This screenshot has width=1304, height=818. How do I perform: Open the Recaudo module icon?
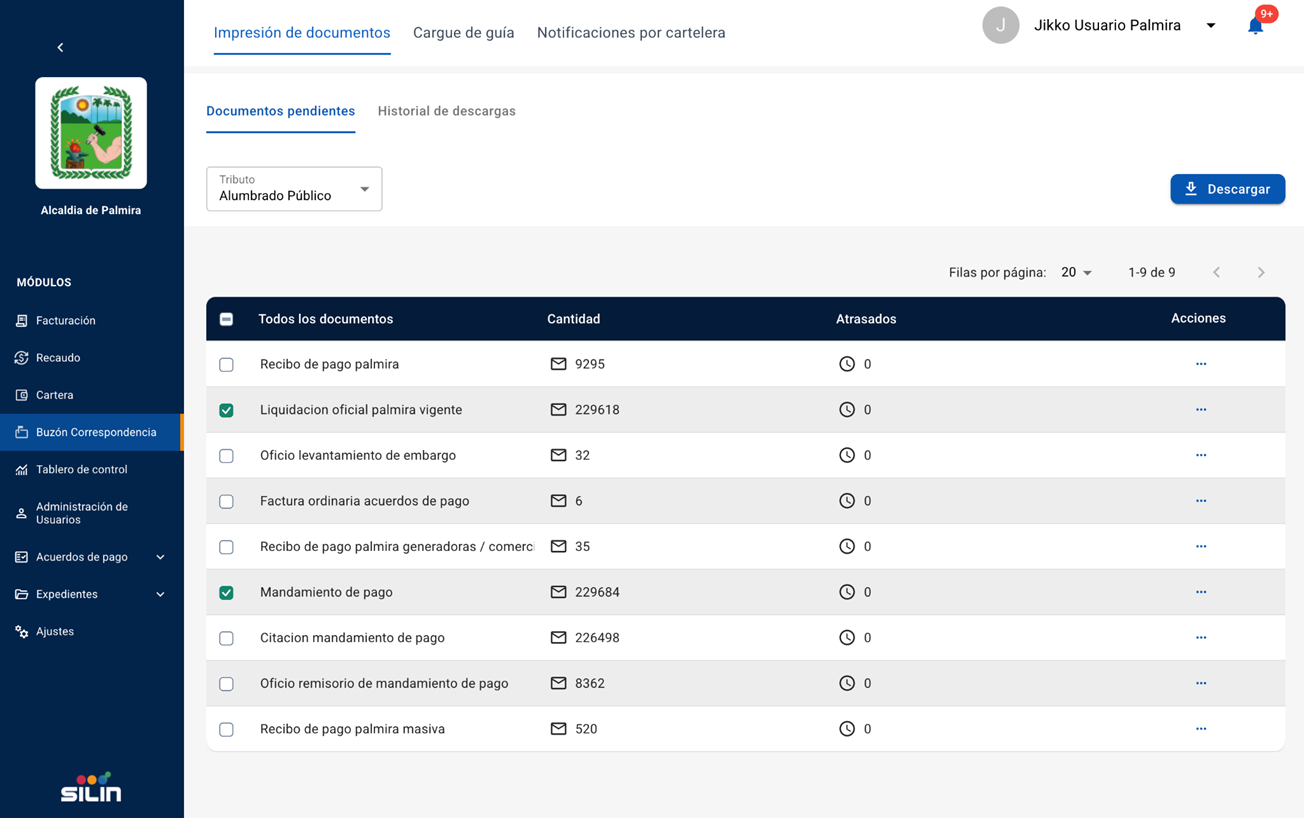22,358
